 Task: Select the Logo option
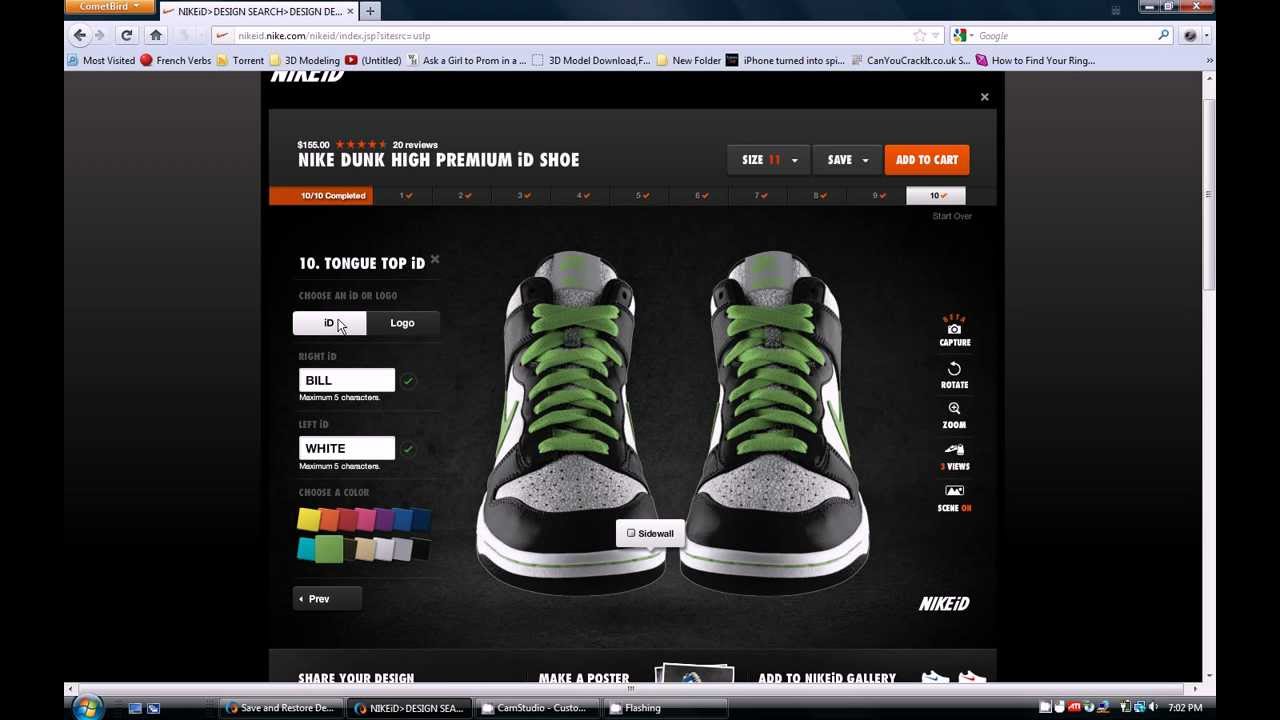point(402,323)
